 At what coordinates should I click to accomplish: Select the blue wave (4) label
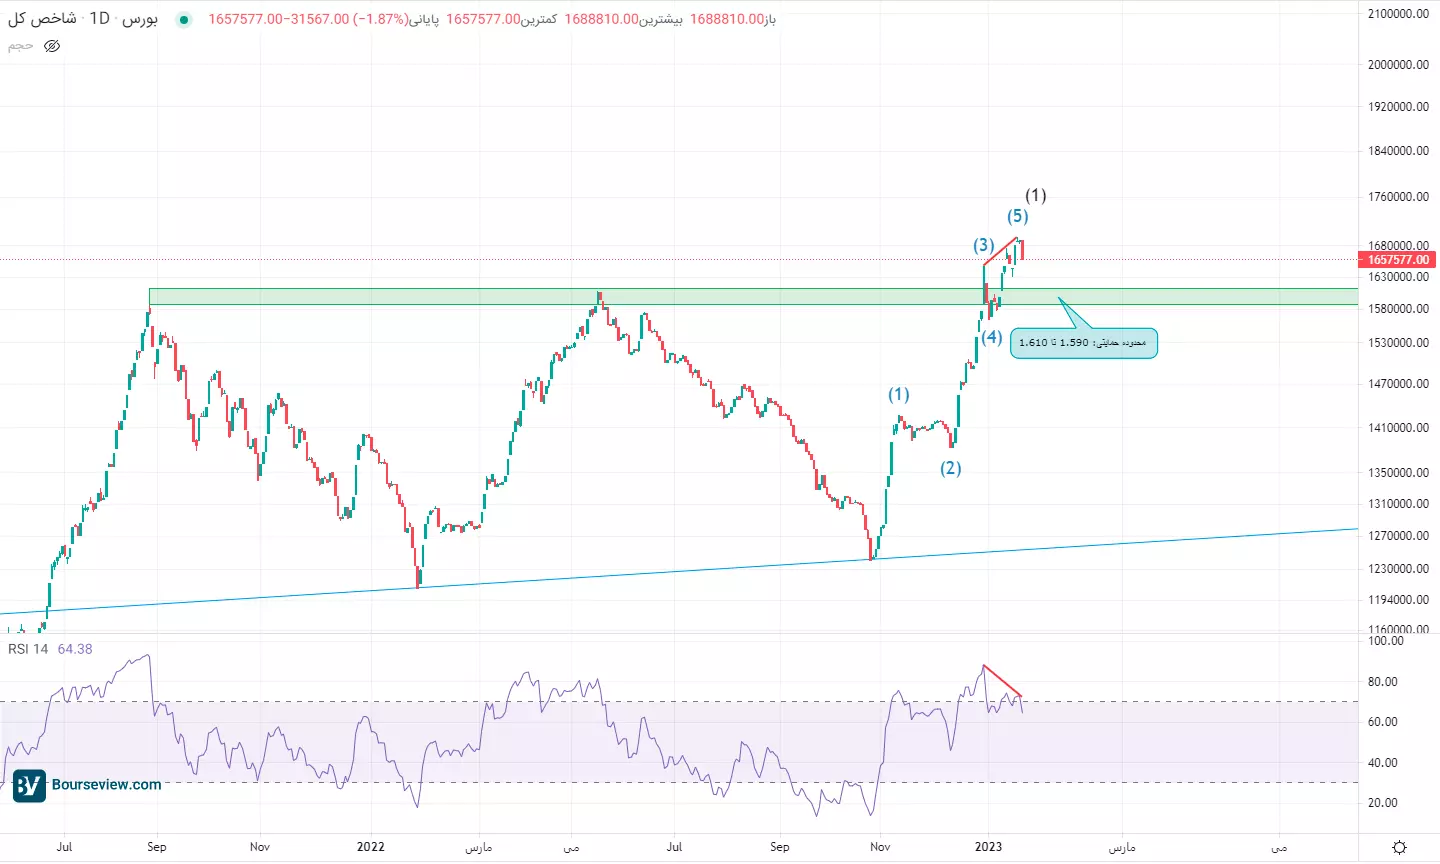pos(991,337)
